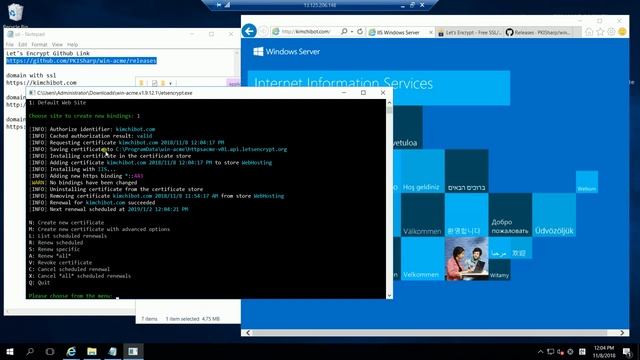Click the Windows Server logo
640x360 pixels.
click(287, 51)
